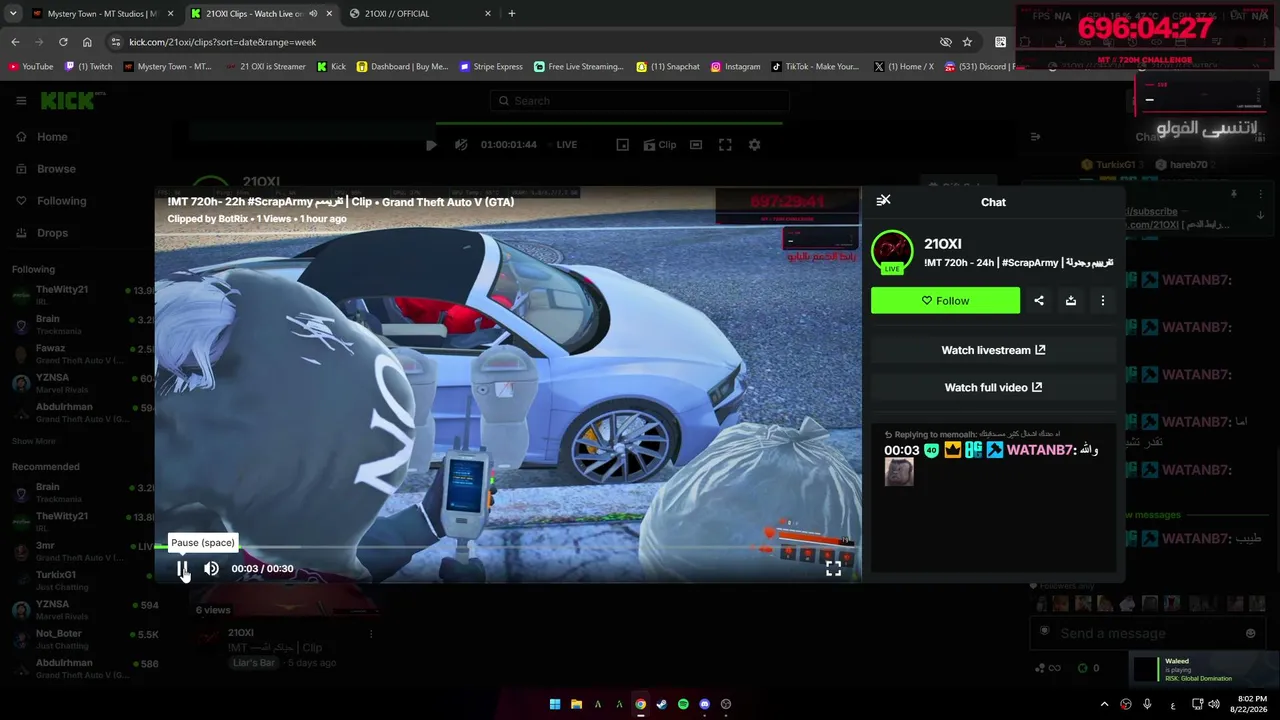The image size is (1280, 720).
Task: Click the Send a message chat field
Action: tap(1147, 633)
